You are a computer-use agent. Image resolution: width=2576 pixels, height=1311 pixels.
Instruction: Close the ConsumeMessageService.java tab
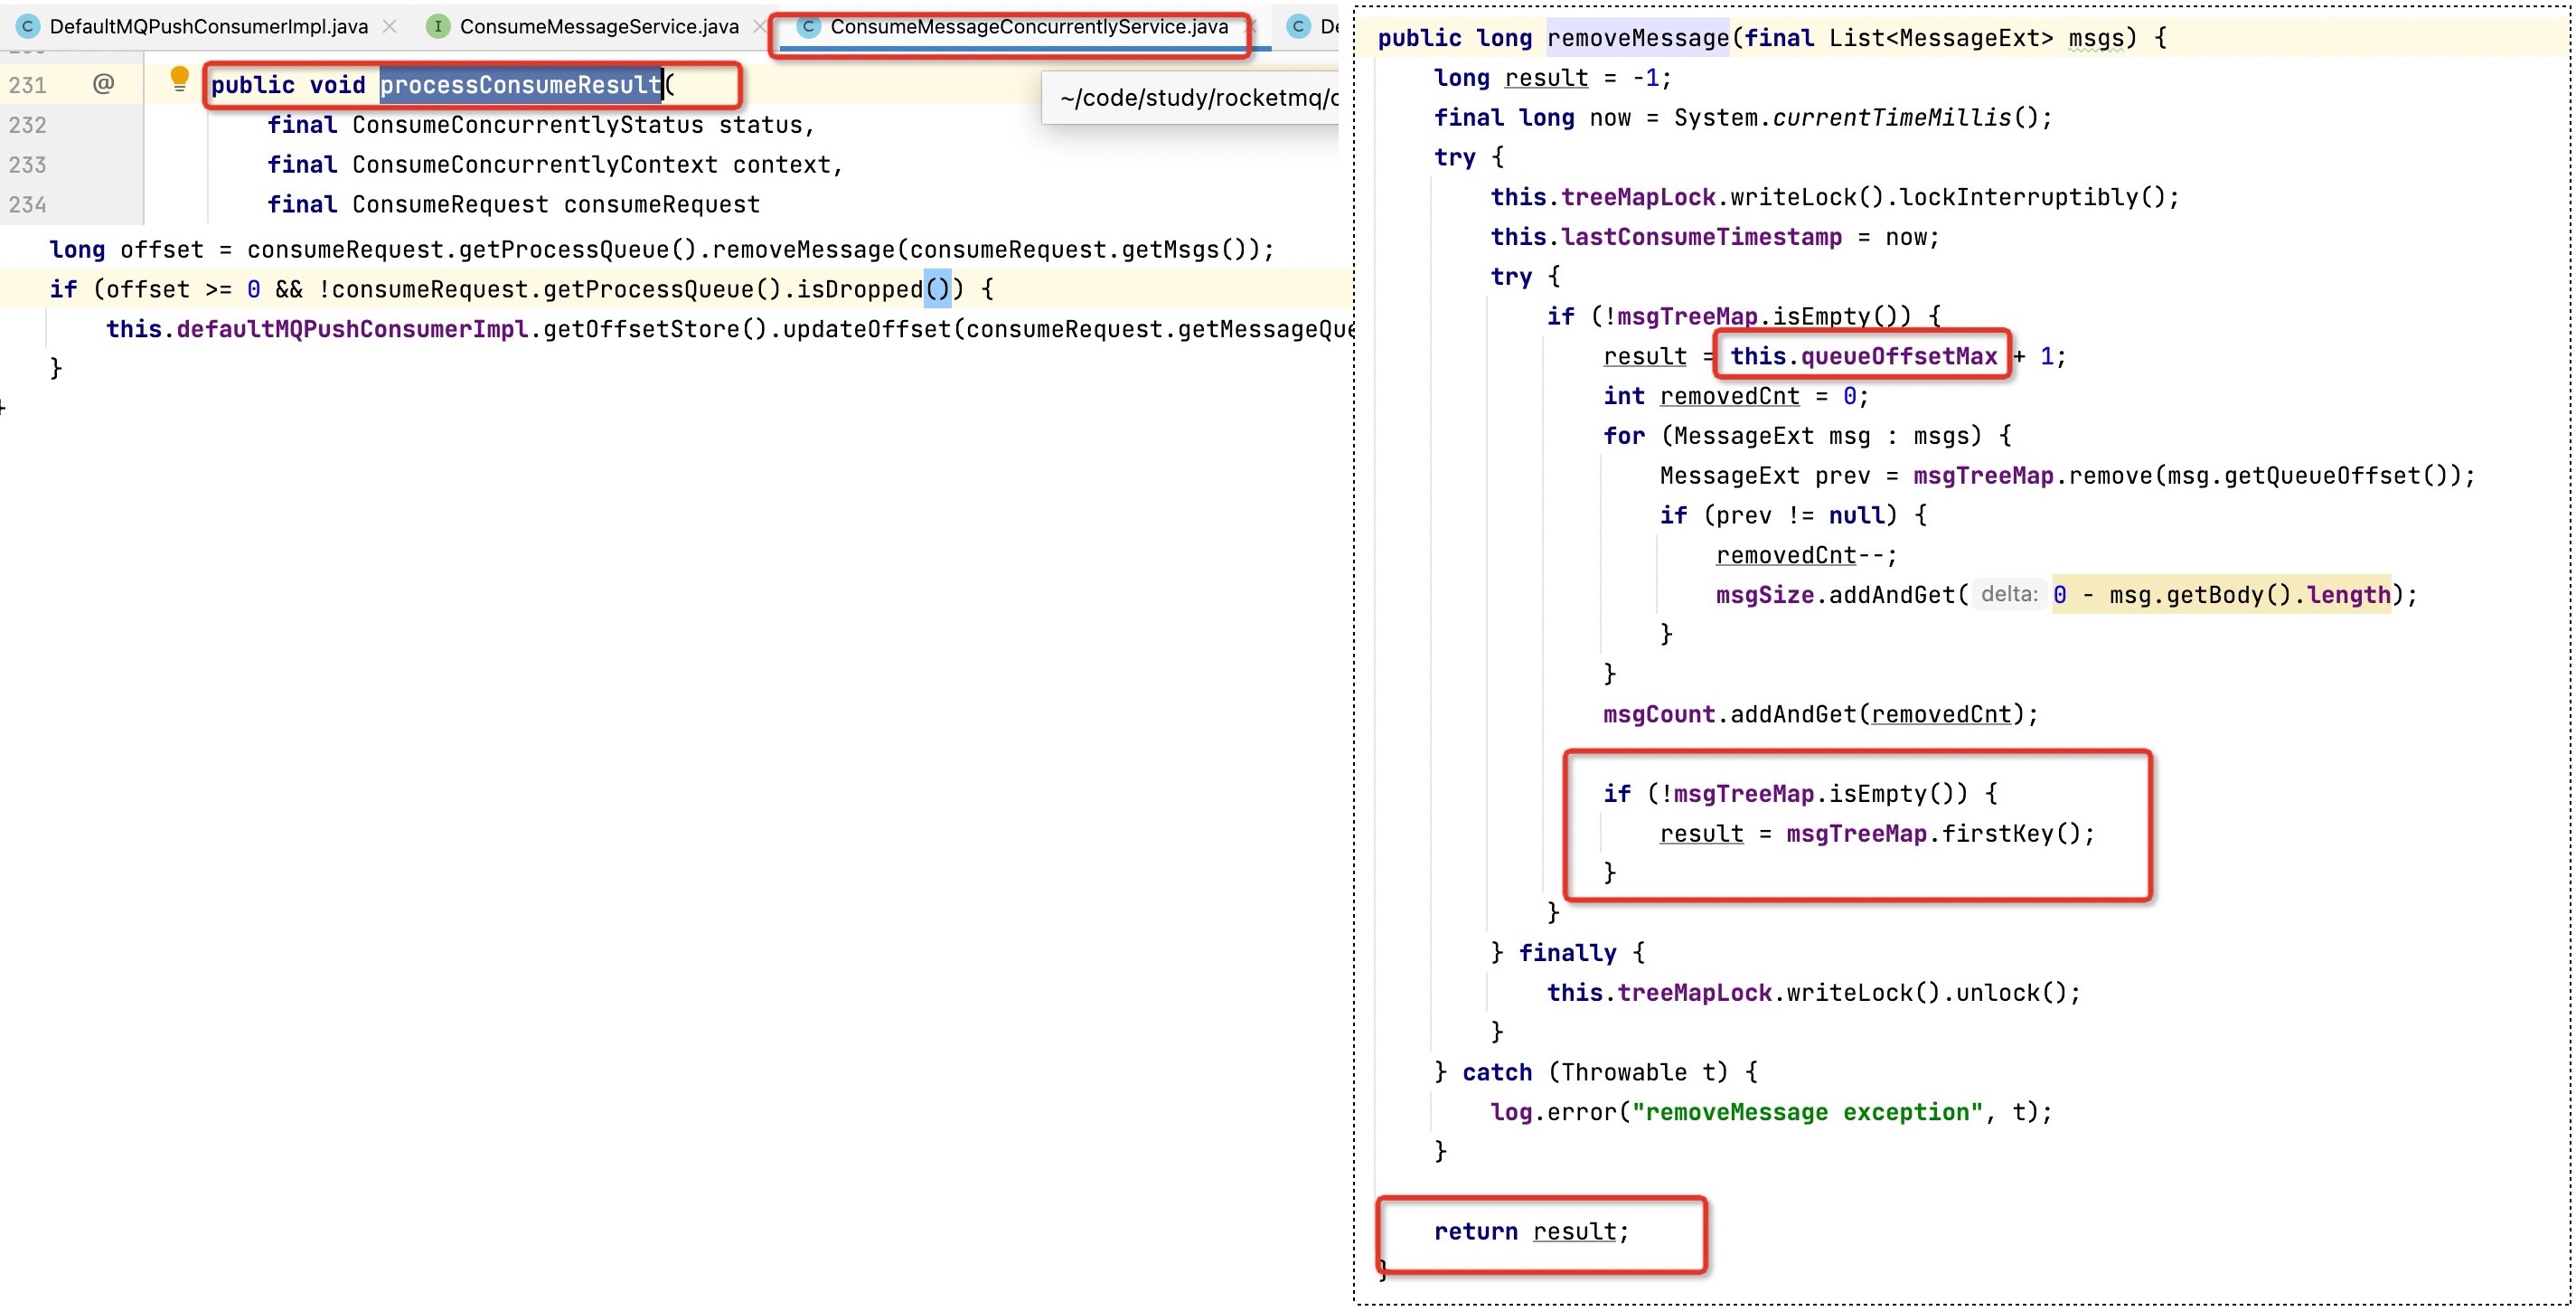point(759,27)
